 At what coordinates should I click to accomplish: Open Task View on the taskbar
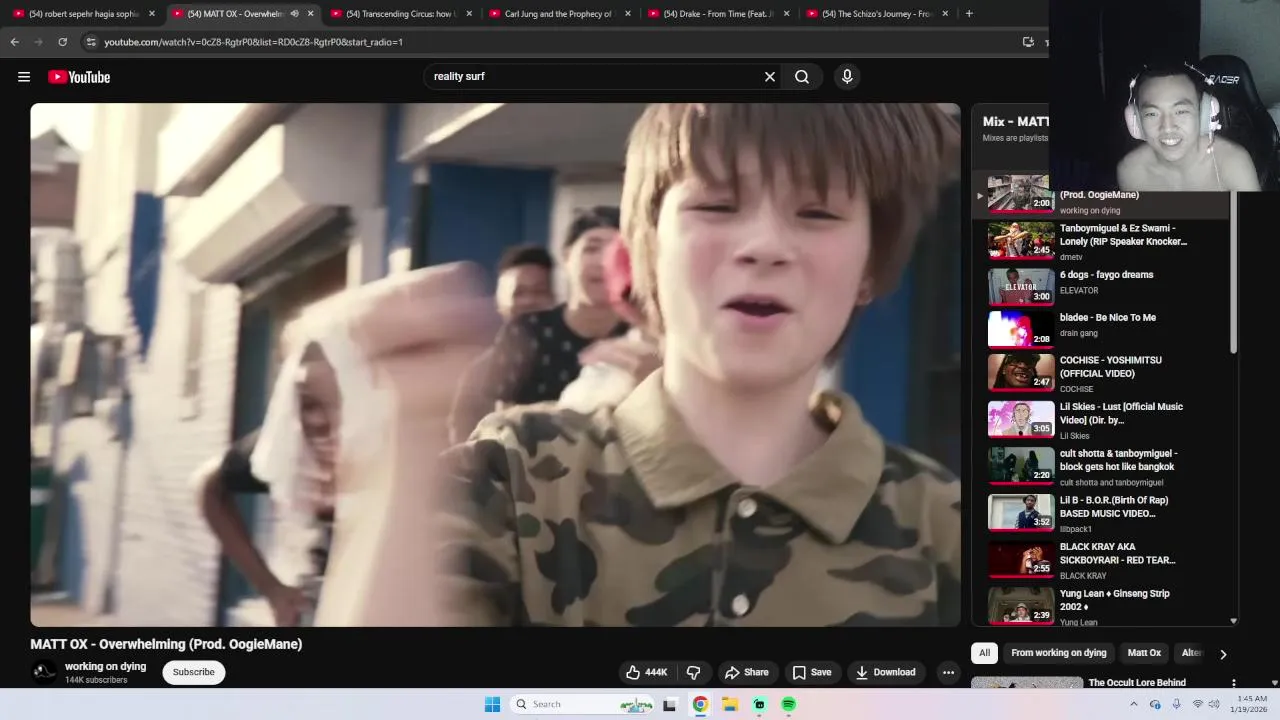click(670, 704)
